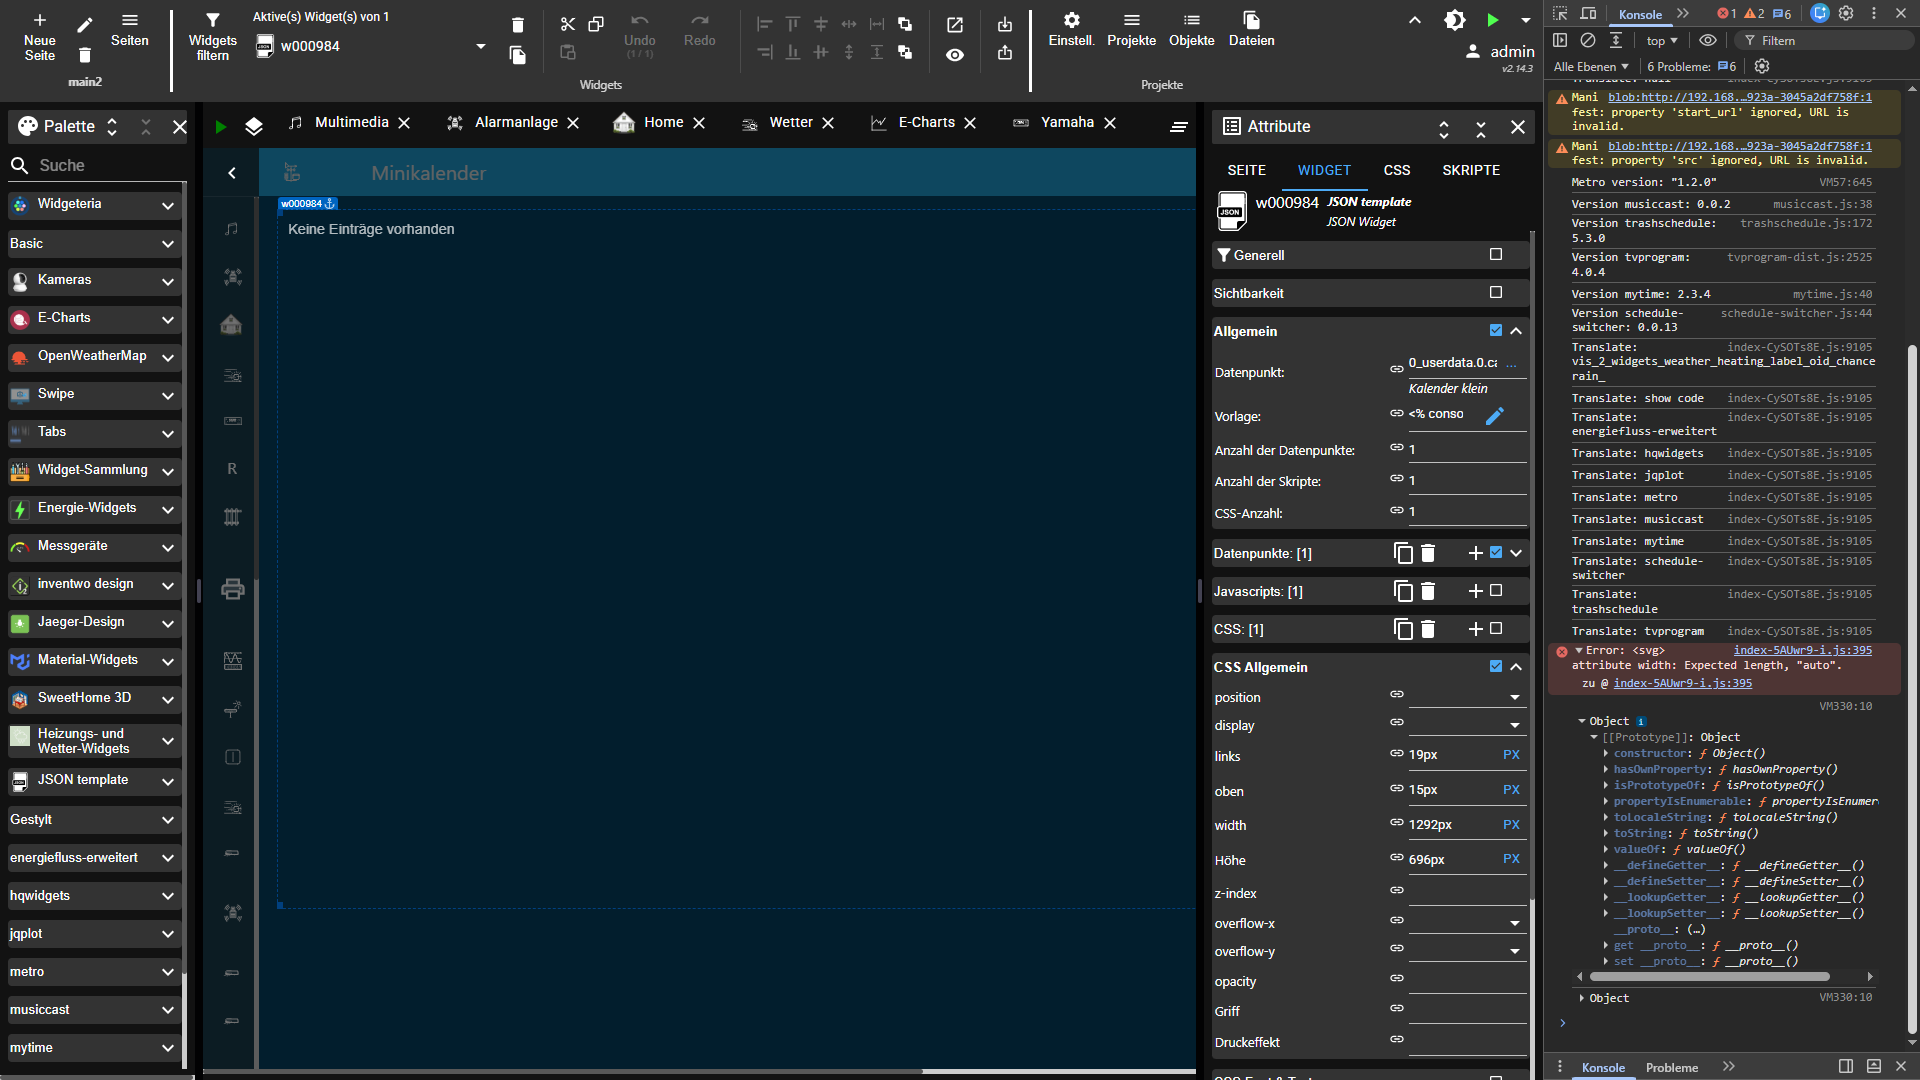Click the PX unit button for links
Image resolution: width=1920 pixels, height=1080 pixels.
tap(1511, 755)
